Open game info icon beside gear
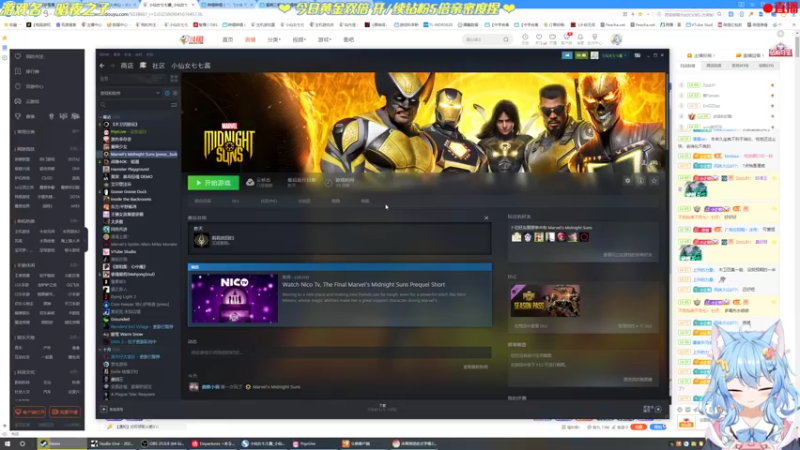 click(641, 181)
